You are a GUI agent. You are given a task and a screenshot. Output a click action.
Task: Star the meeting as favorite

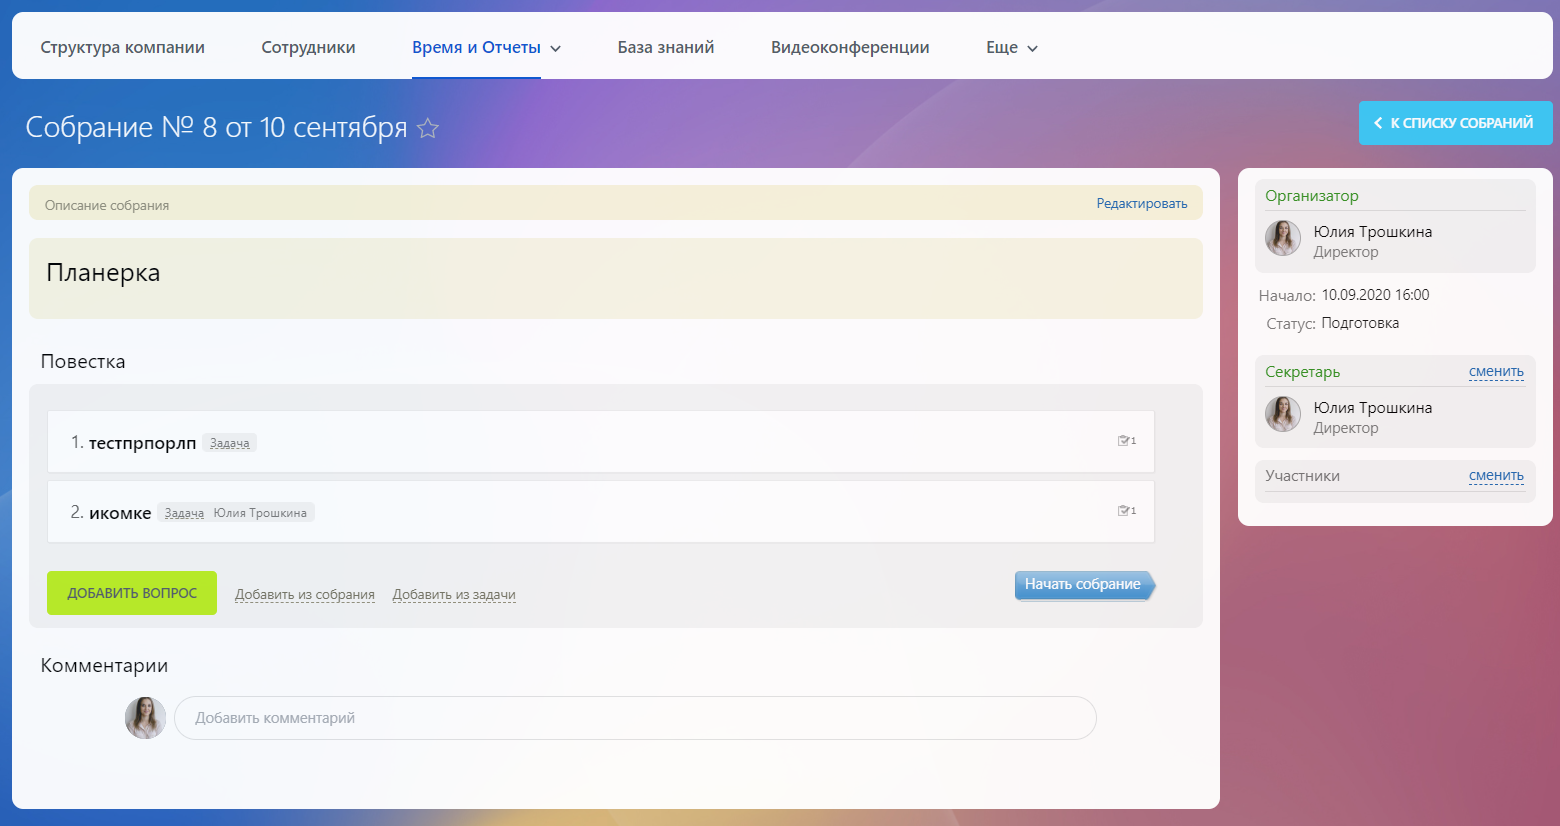coord(428,128)
